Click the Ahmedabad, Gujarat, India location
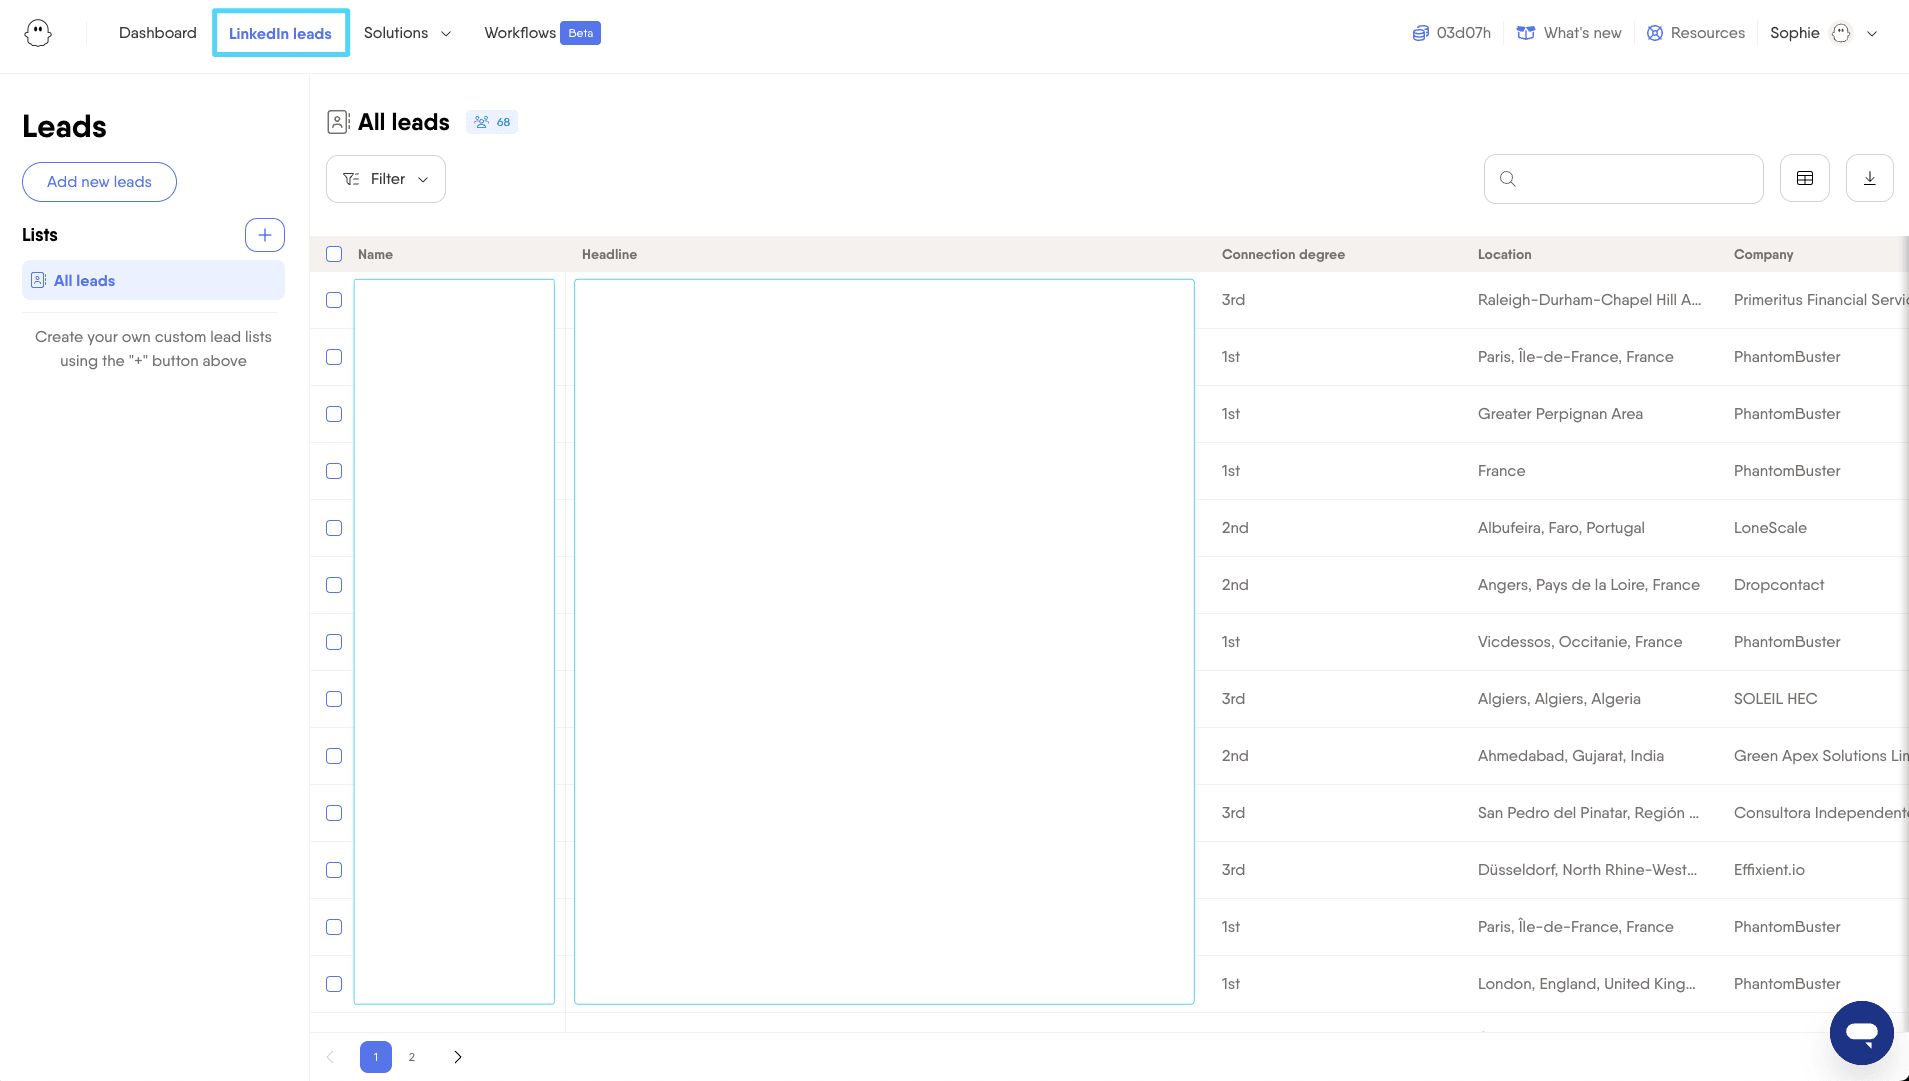The width and height of the screenshot is (1909, 1081). 1571,756
